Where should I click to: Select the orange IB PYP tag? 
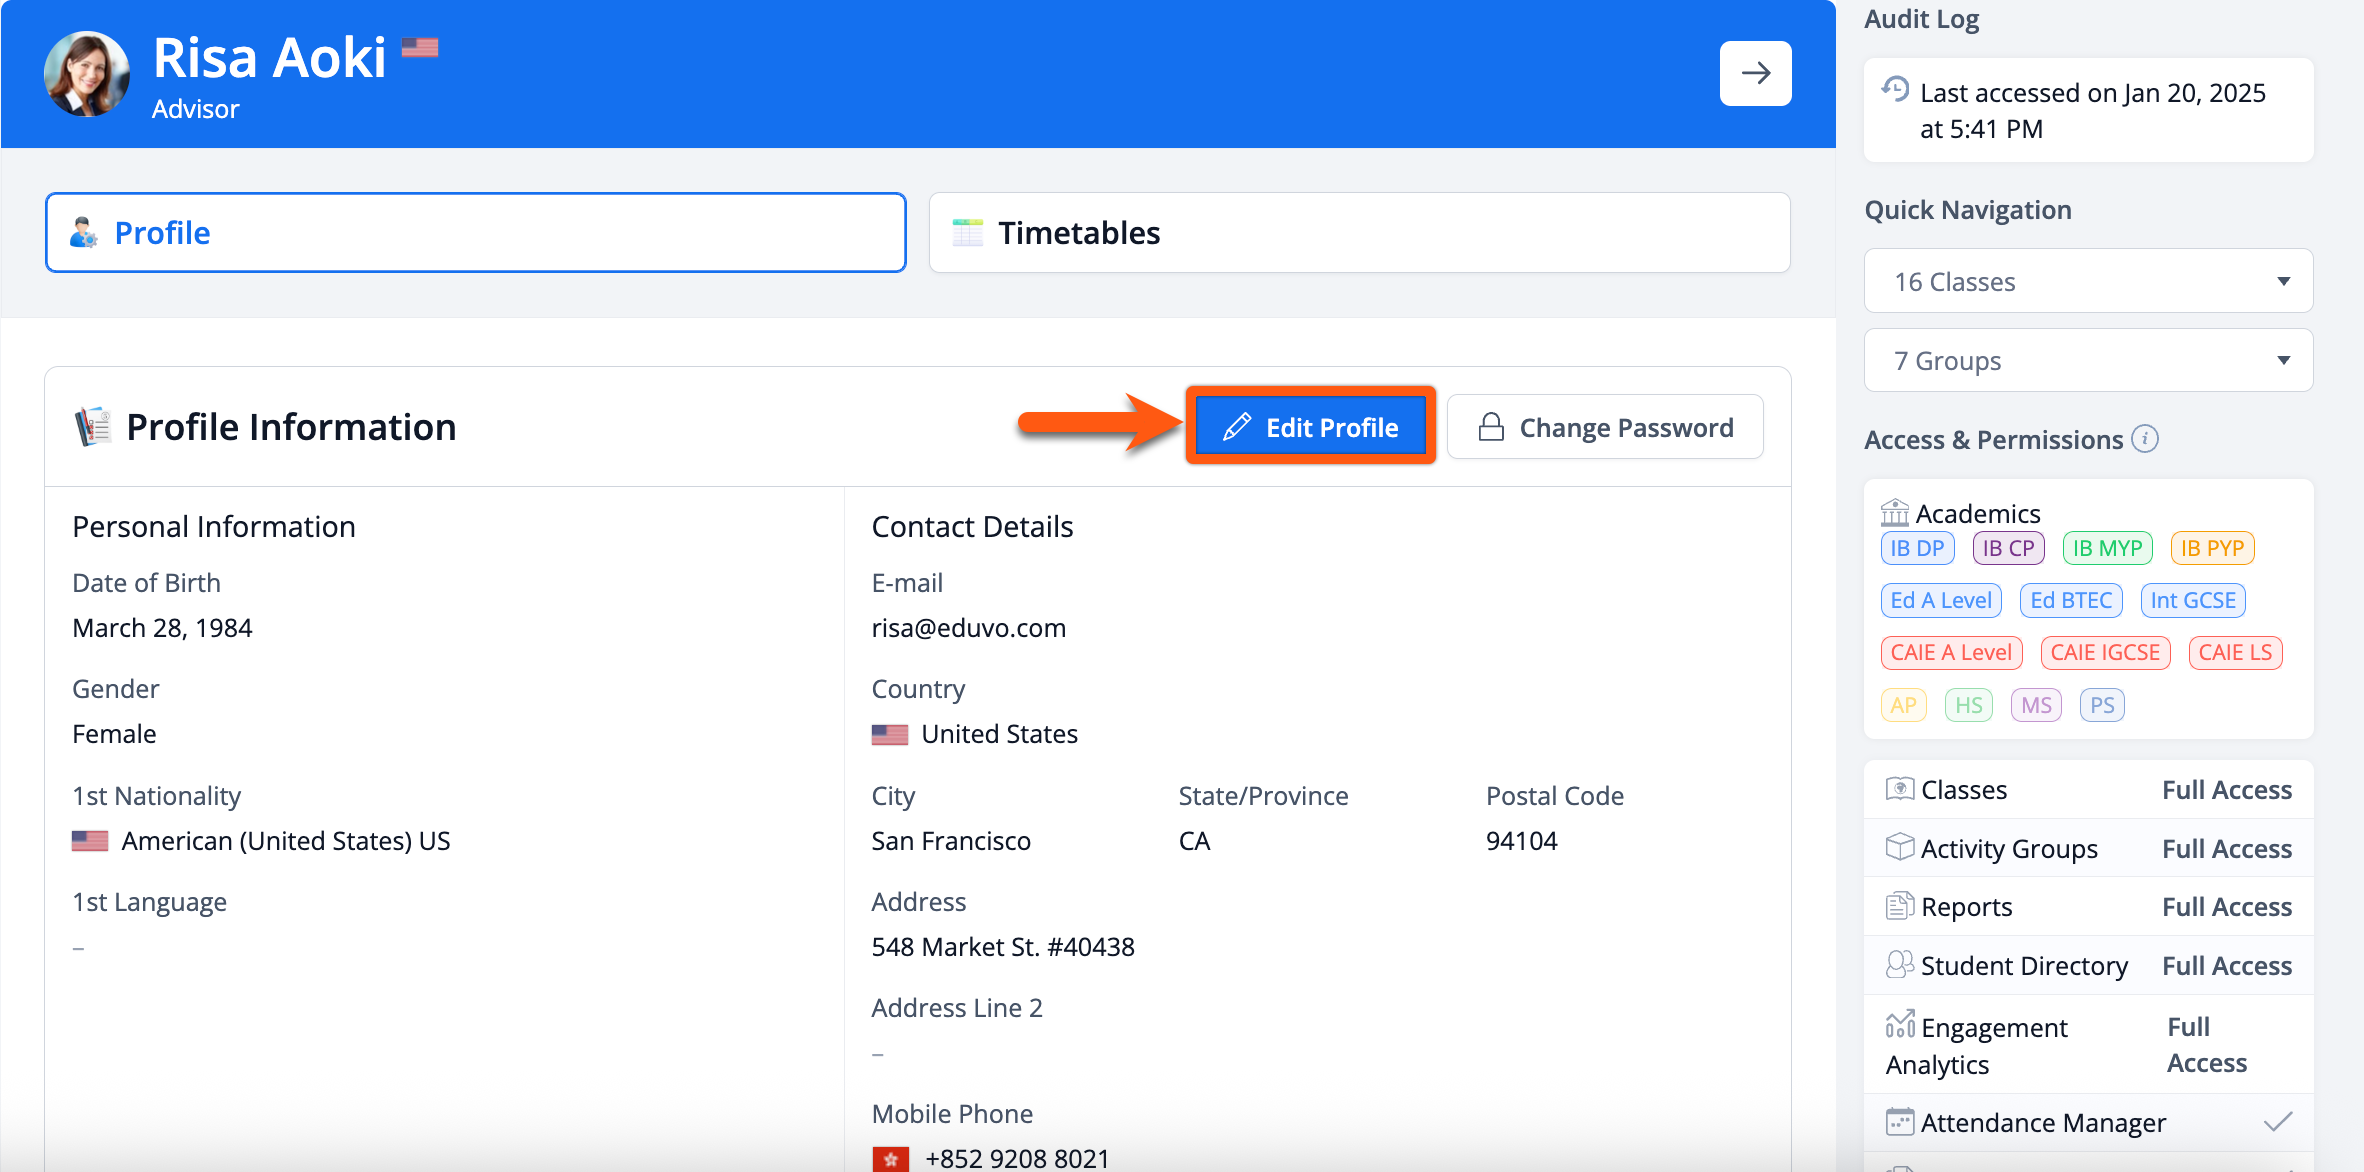coord(2212,548)
